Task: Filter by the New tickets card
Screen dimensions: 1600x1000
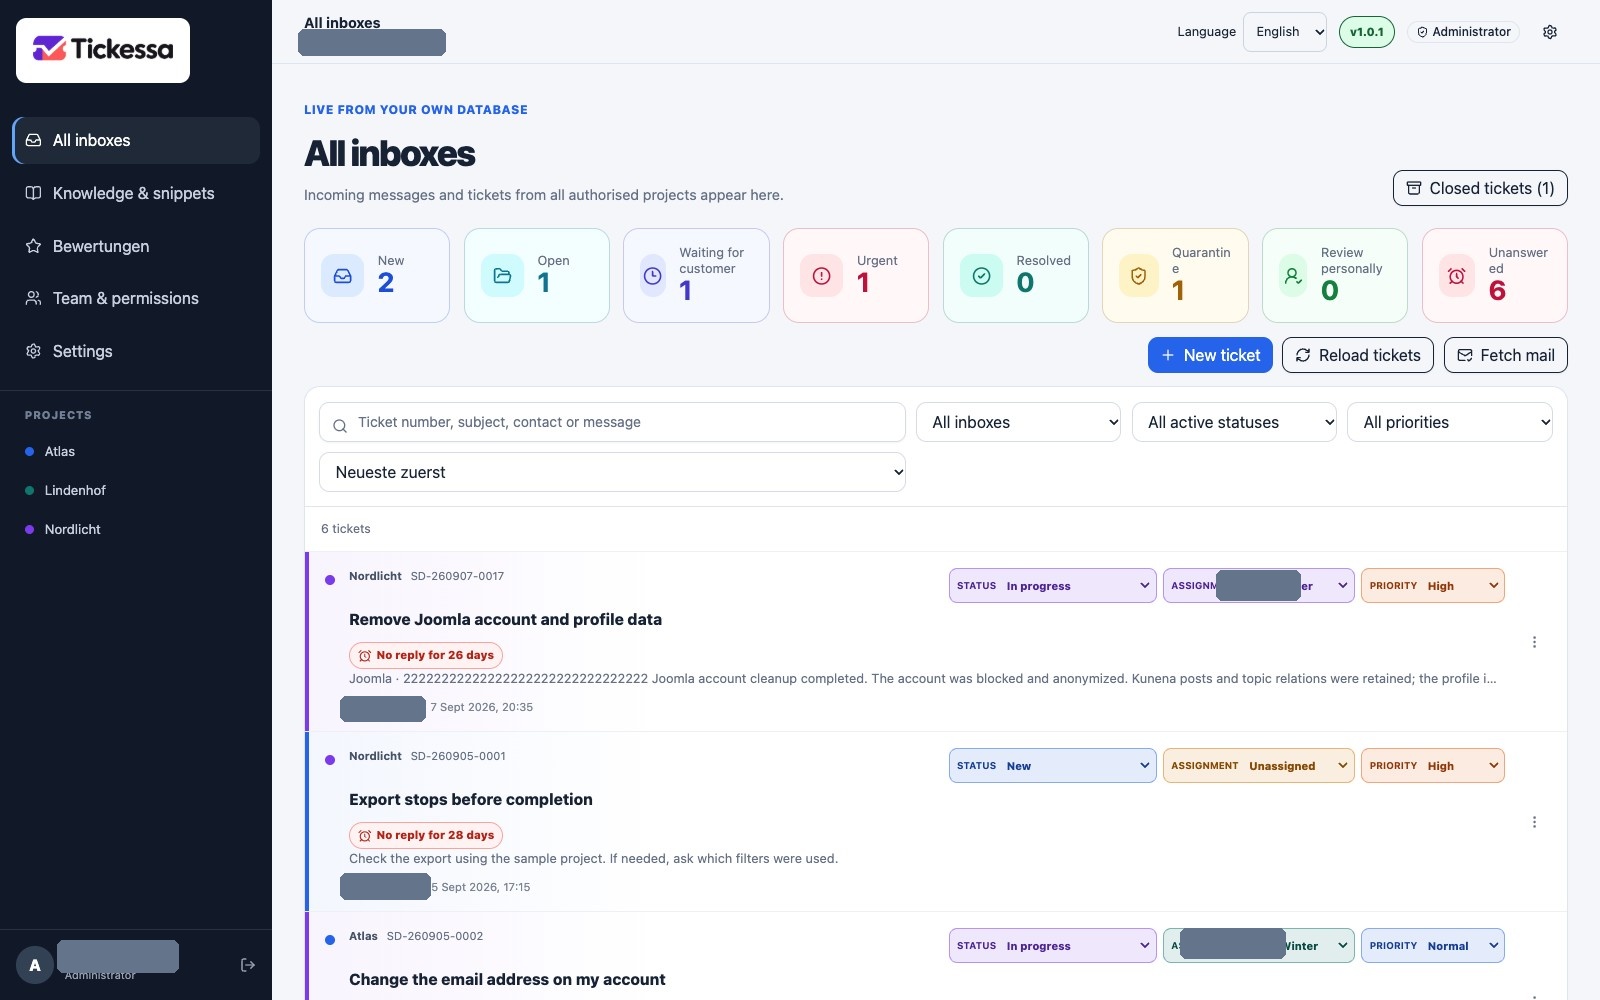Action: [377, 276]
